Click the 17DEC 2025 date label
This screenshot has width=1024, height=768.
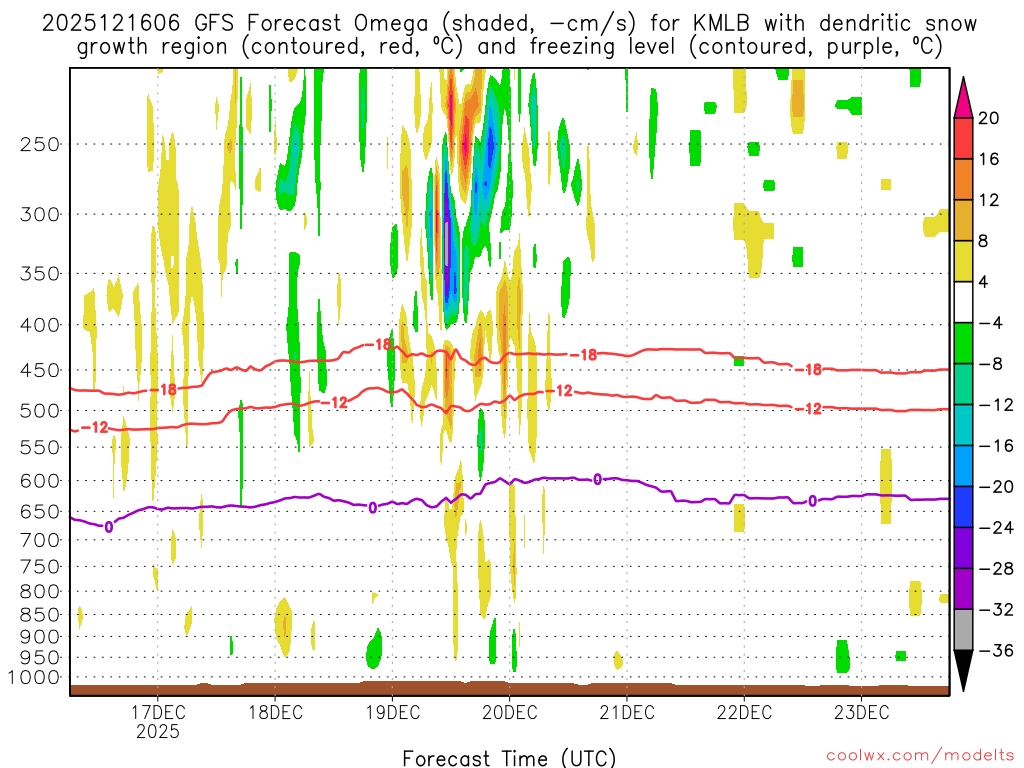pyautogui.click(x=157, y=721)
